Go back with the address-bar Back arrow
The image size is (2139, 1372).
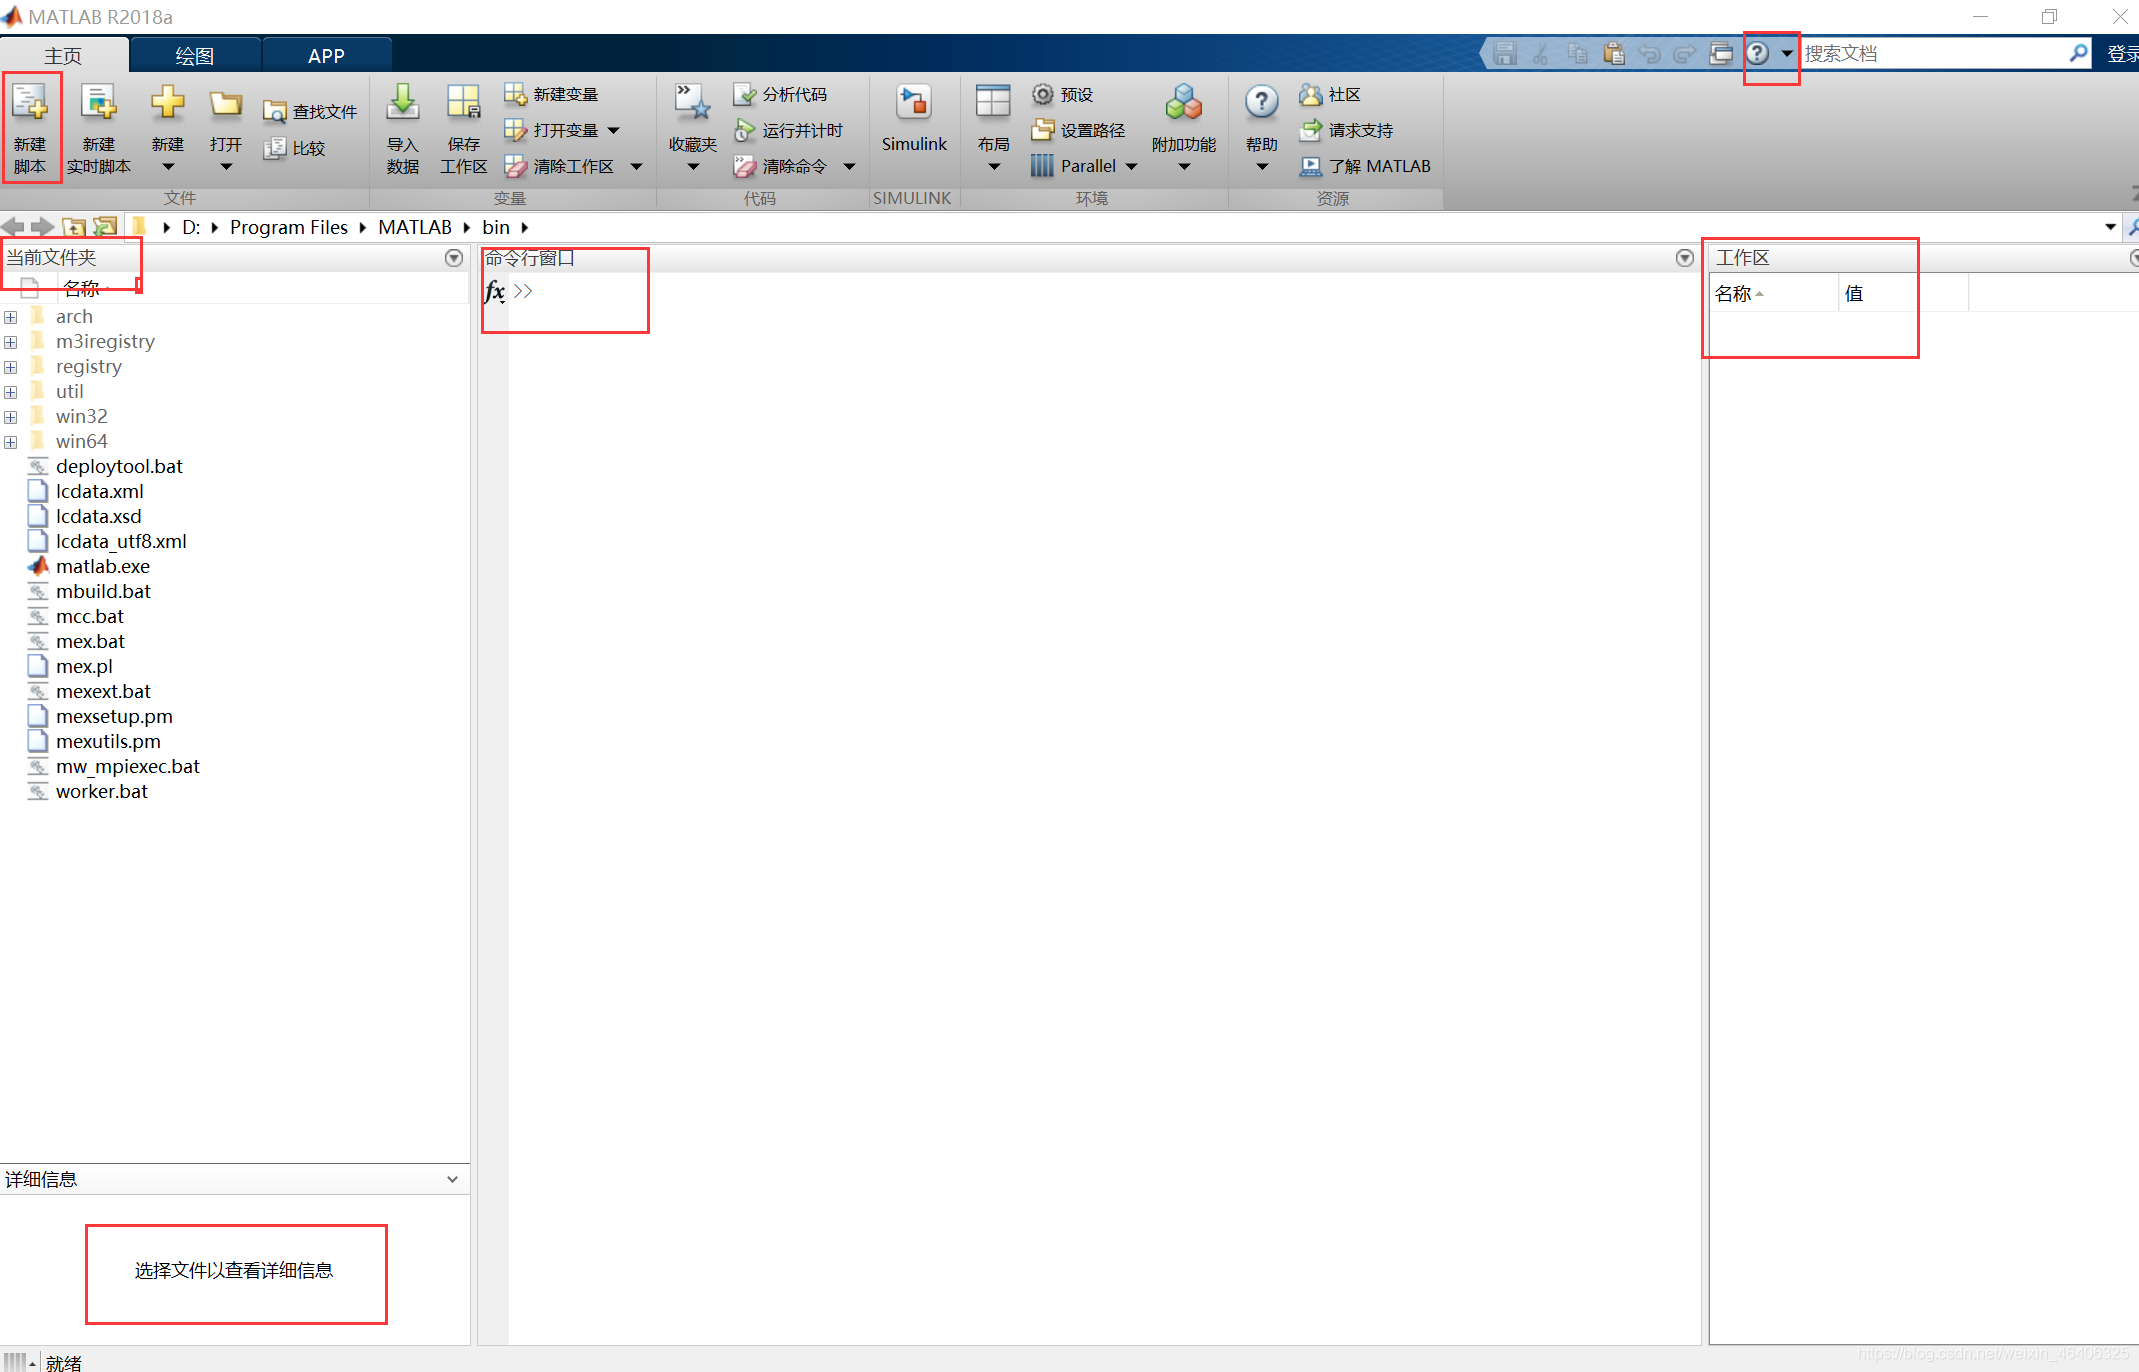pyautogui.click(x=13, y=227)
